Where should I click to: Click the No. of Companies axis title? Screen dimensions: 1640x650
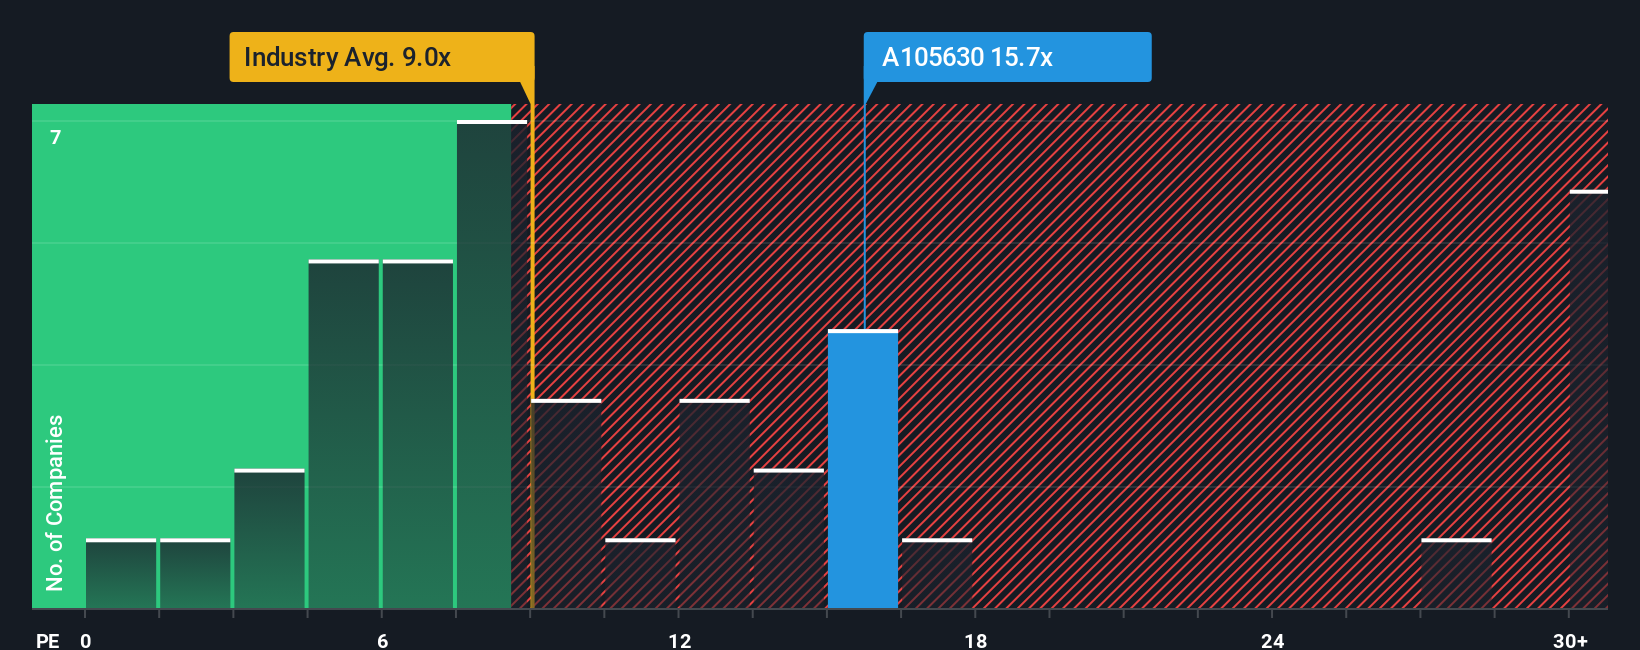55,502
